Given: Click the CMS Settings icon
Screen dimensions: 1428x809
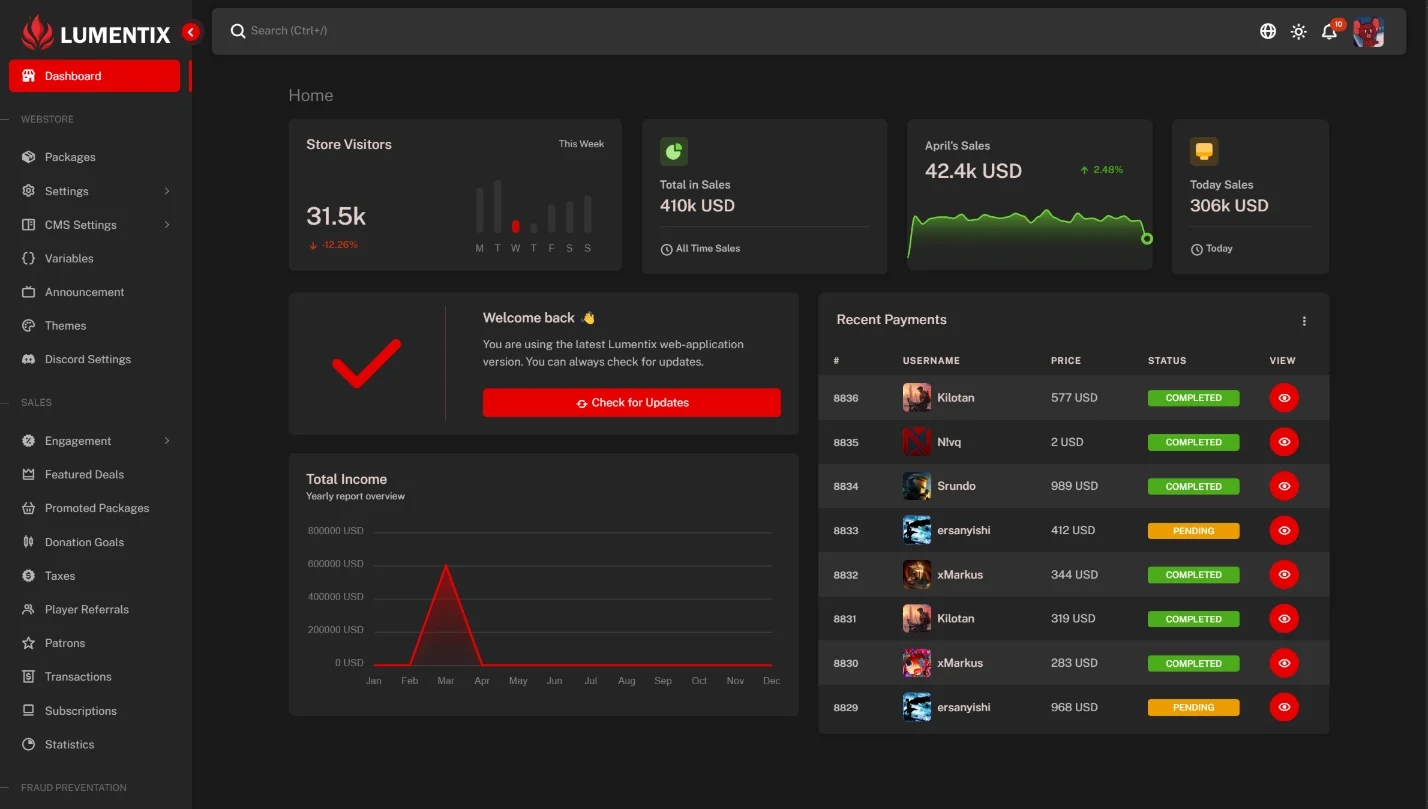Looking at the screenshot, I should click(x=28, y=225).
